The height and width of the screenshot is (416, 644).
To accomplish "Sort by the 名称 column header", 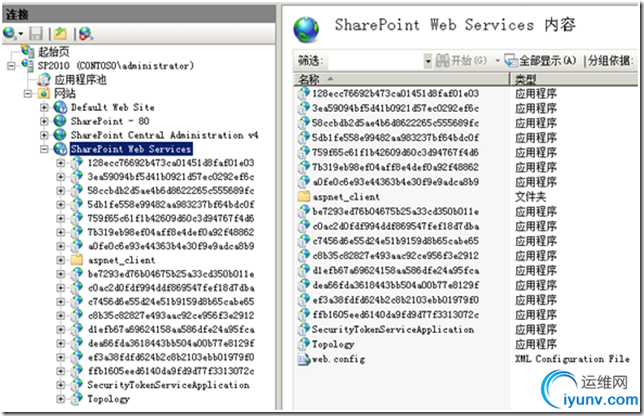I will pos(402,78).
